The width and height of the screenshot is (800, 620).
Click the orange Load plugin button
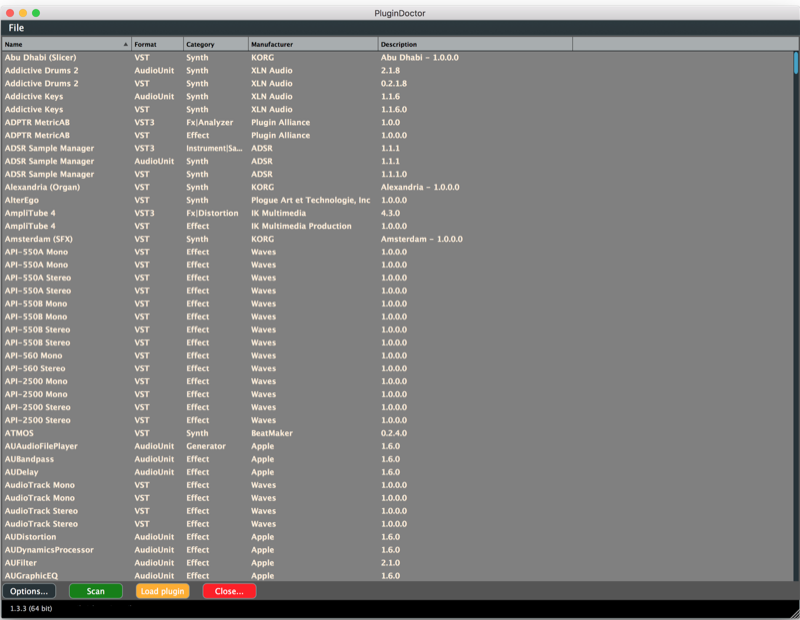(162, 591)
